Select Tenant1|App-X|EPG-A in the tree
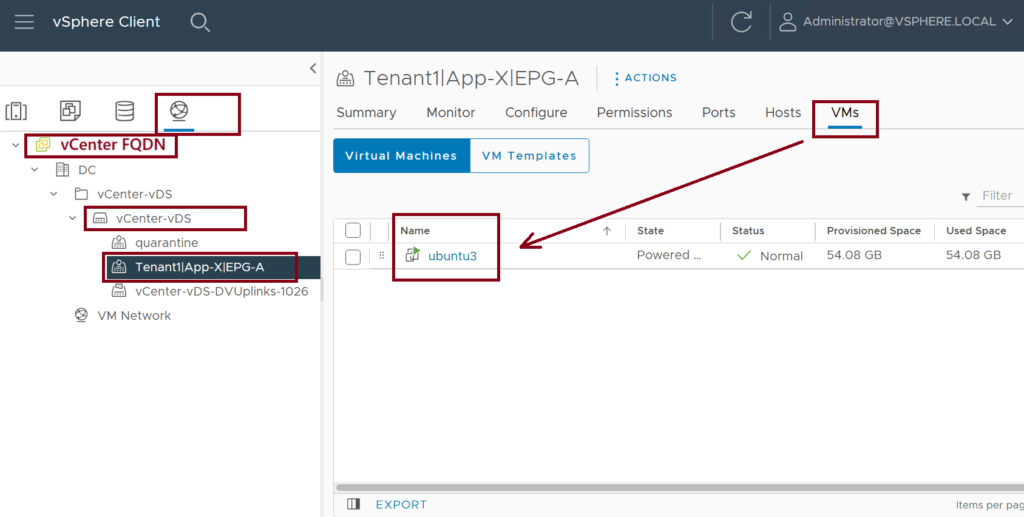Viewport: 1024px width, 517px height. [200, 267]
